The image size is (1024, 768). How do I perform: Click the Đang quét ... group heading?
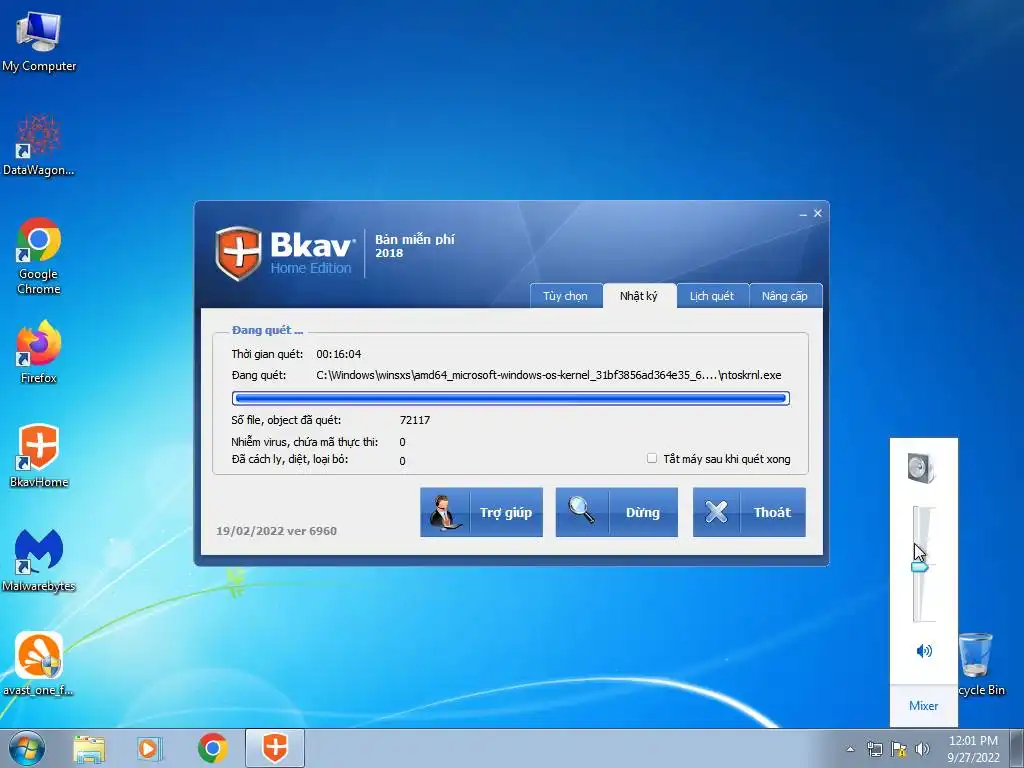pyautogui.click(x=267, y=330)
